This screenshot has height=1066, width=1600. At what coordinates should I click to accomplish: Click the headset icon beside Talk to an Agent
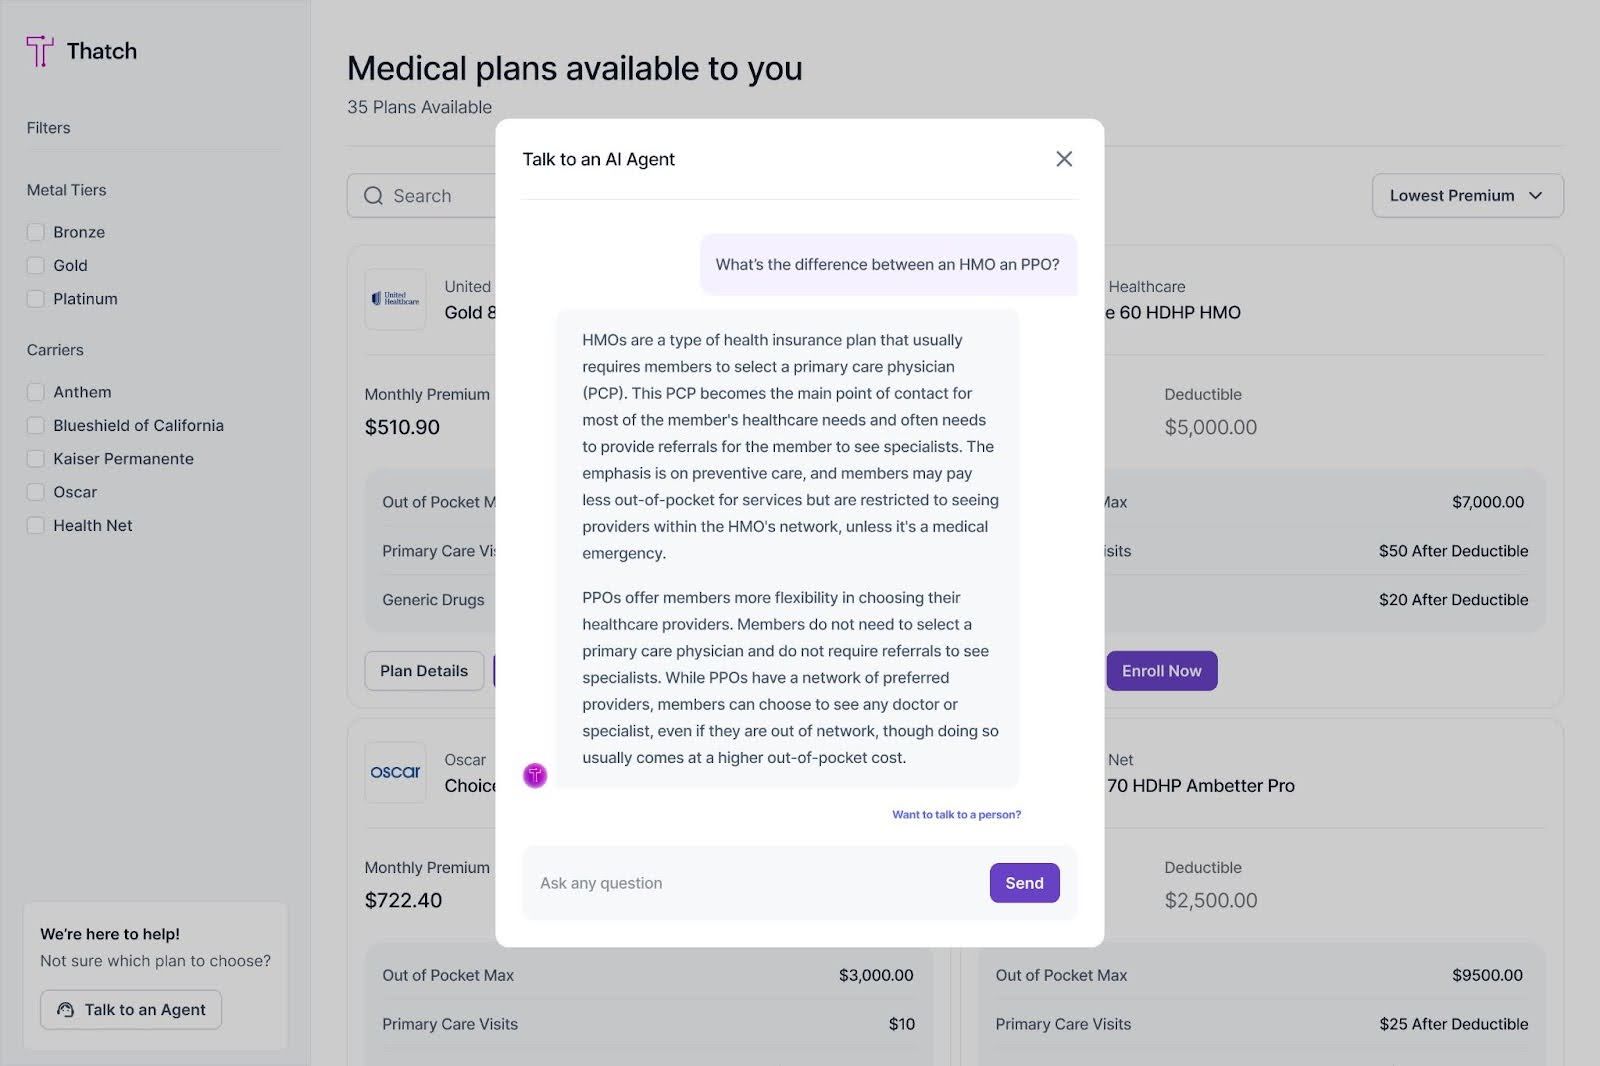[x=65, y=1010]
